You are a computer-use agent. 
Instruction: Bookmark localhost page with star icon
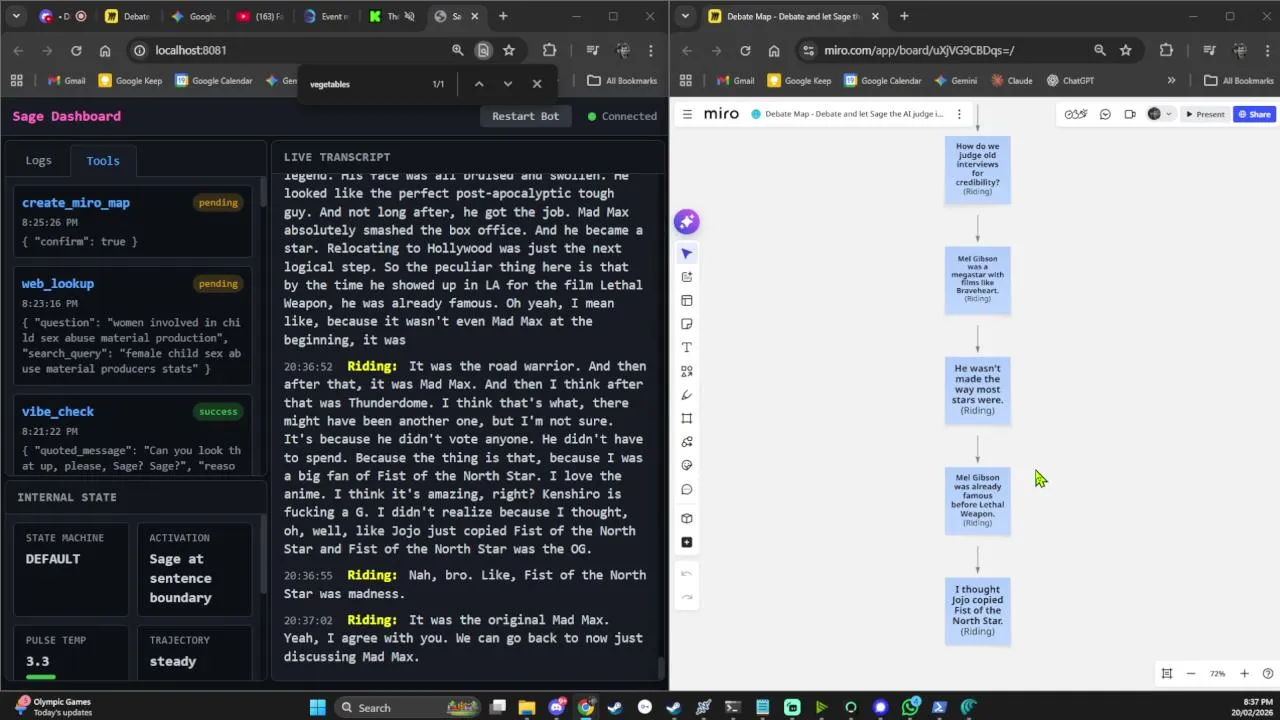pos(509,50)
